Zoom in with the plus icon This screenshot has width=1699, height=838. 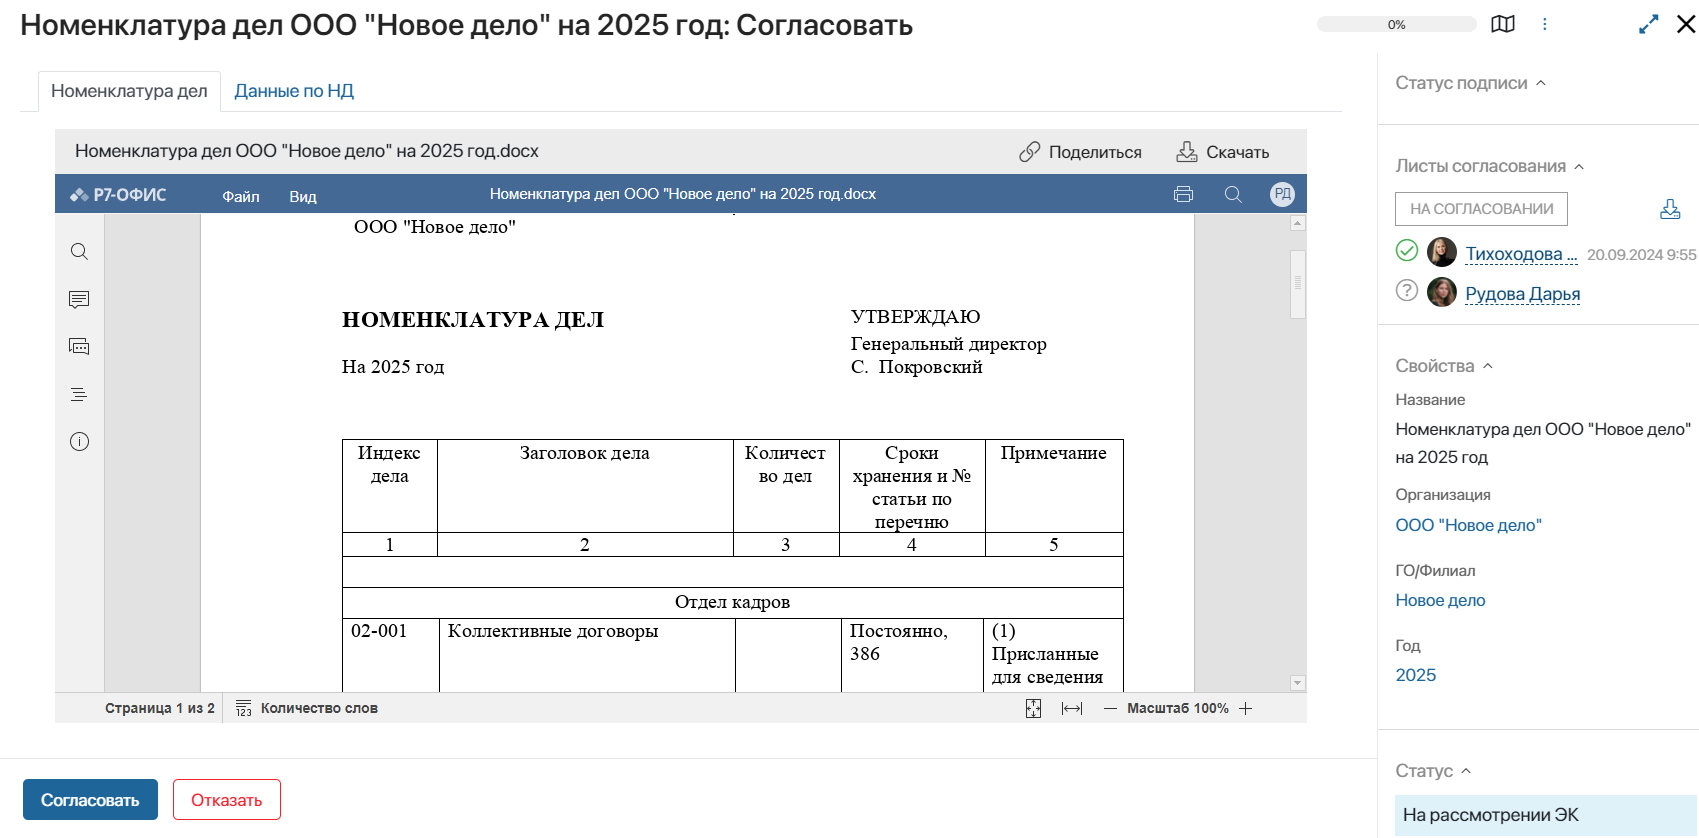point(1245,708)
